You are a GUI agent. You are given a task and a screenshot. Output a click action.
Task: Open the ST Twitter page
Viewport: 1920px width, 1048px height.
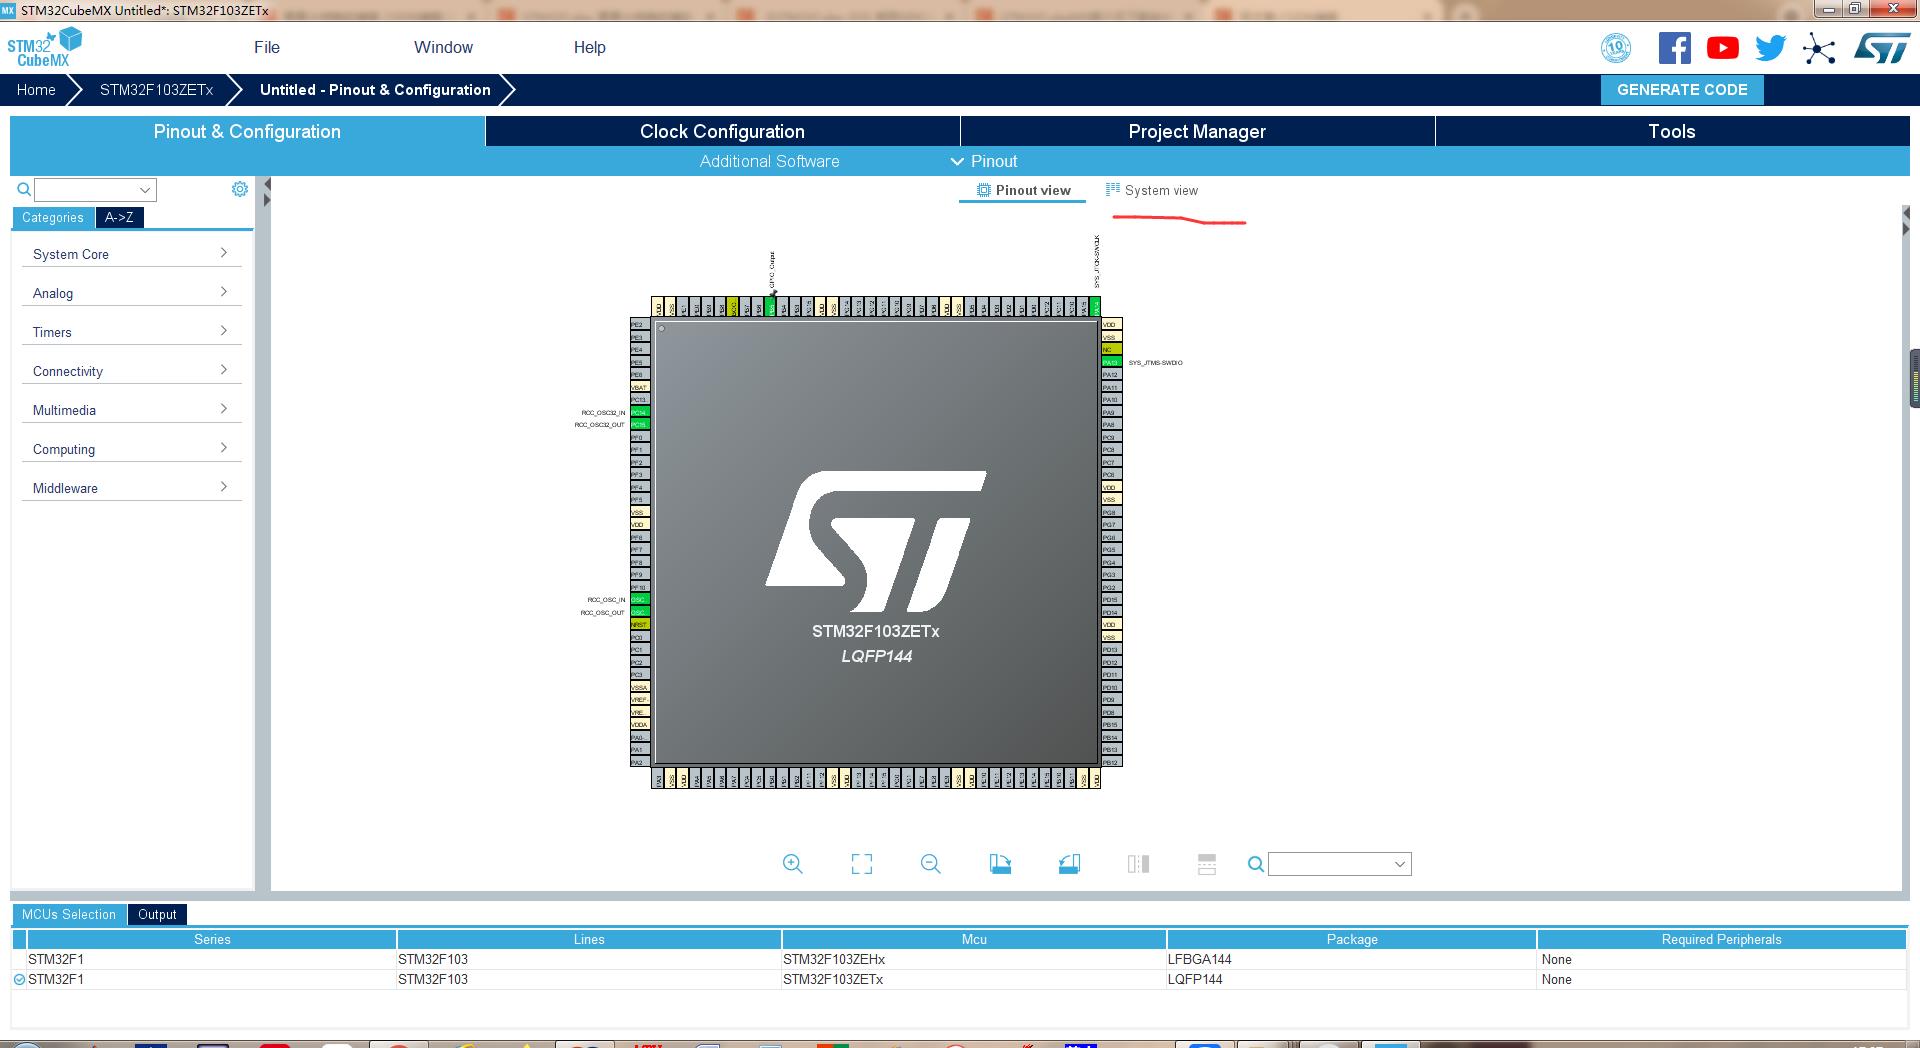click(x=1770, y=48)
